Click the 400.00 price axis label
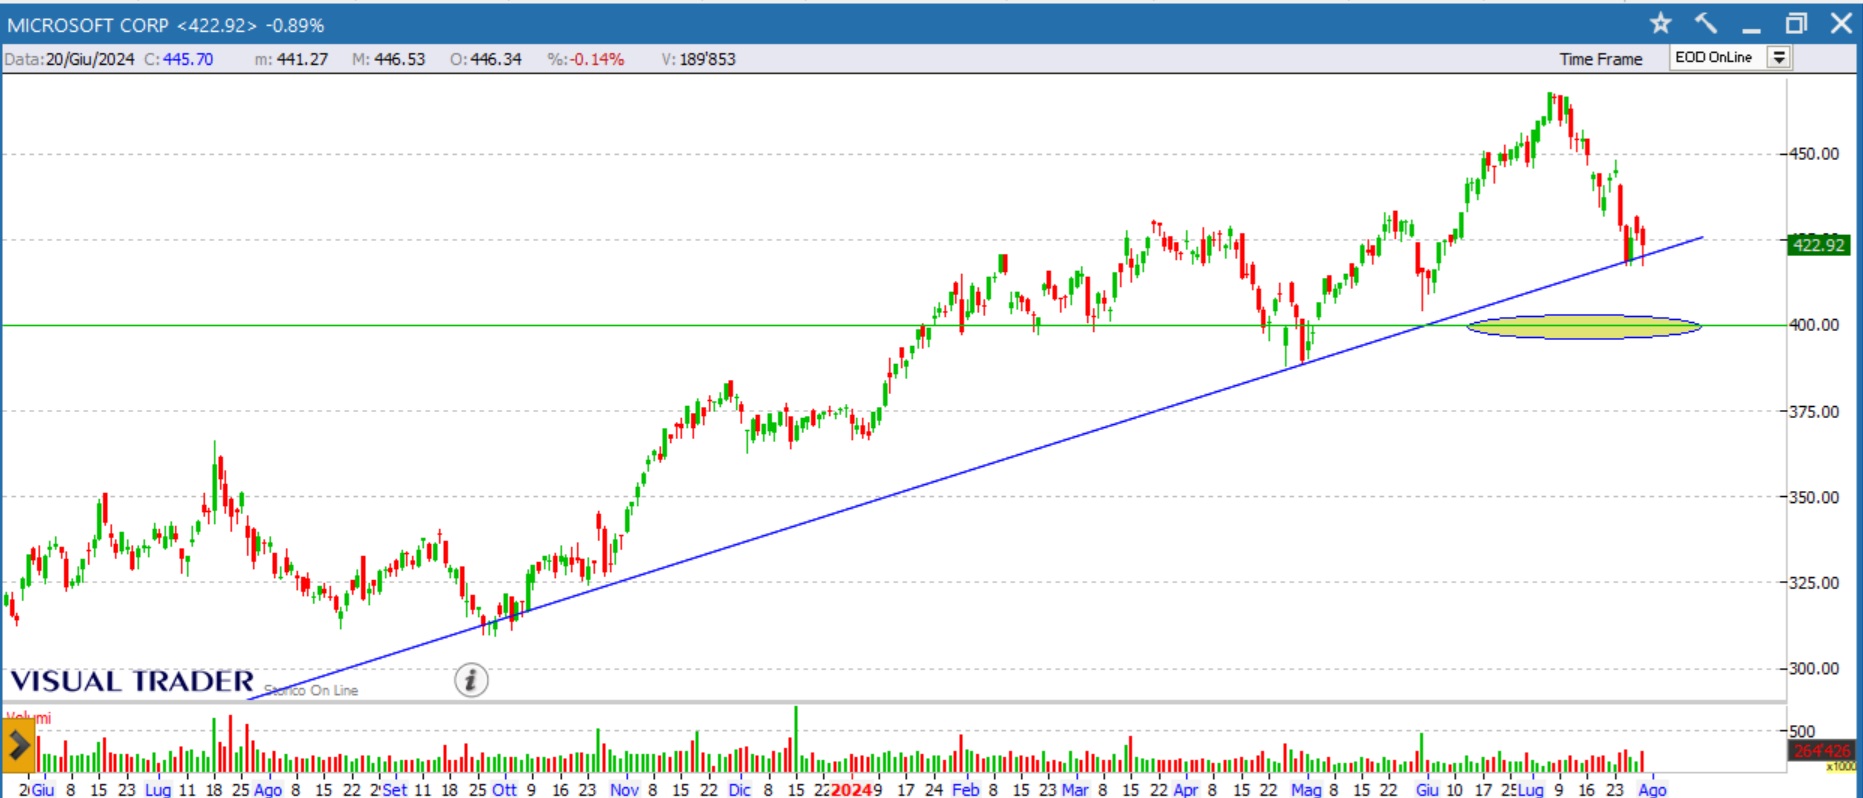The image size is (1863, 798). (1814, 325)
